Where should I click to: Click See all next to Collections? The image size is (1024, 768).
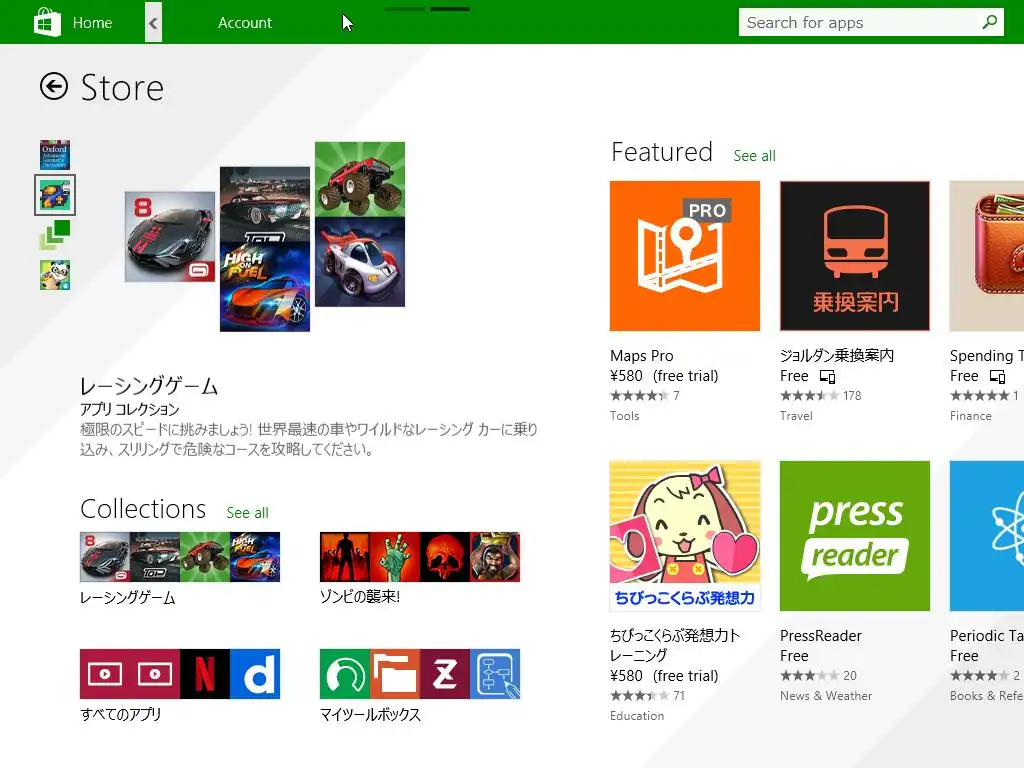click(x=248, y=513)
